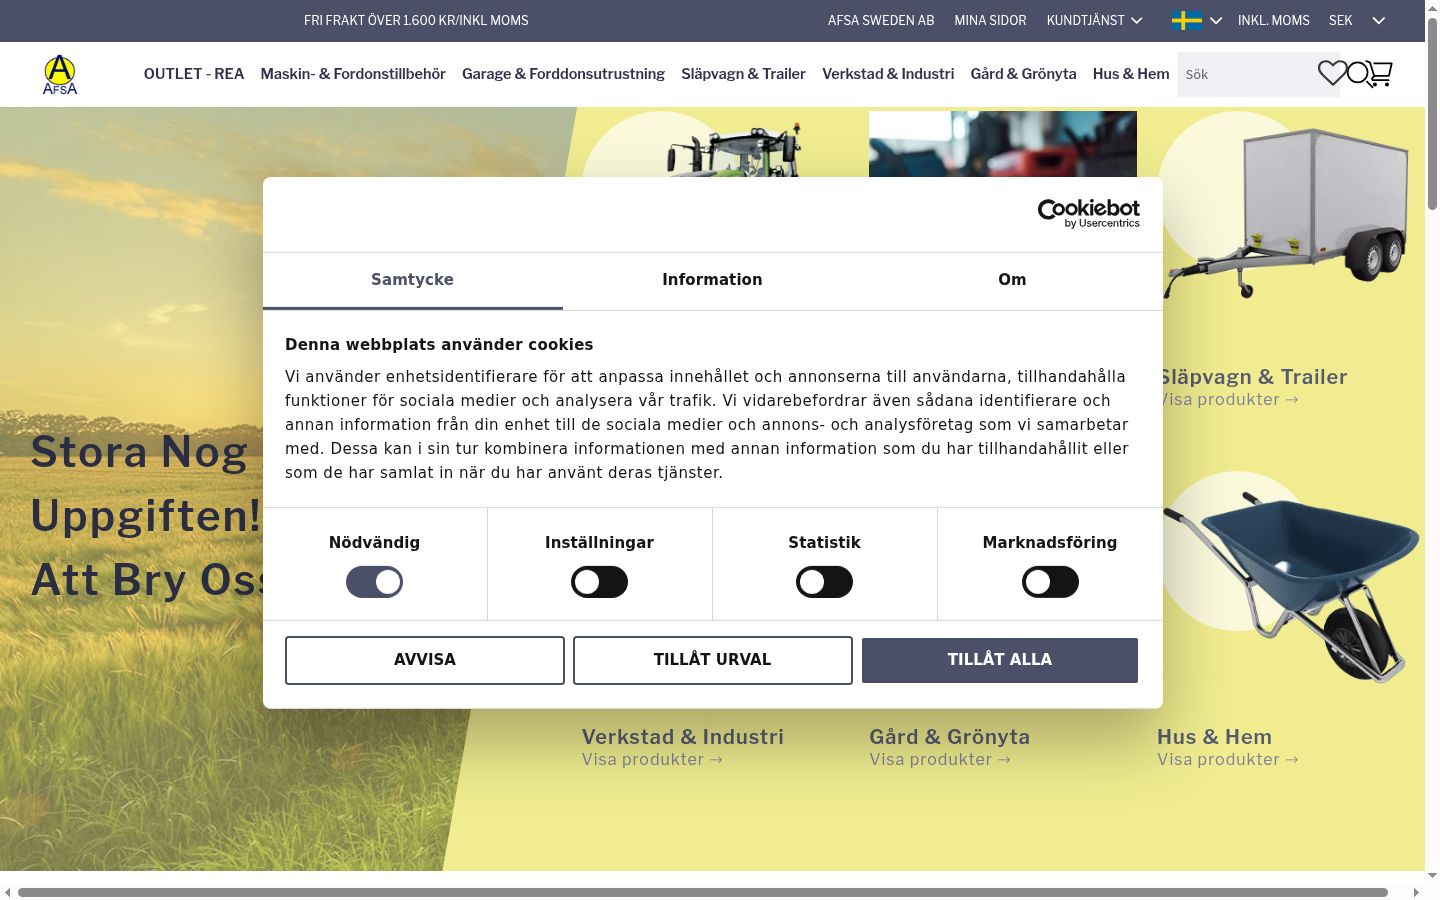Open Maskin- & Fordonstillbehör menu
Screen dimensions: 1440x900
[353, 74]
